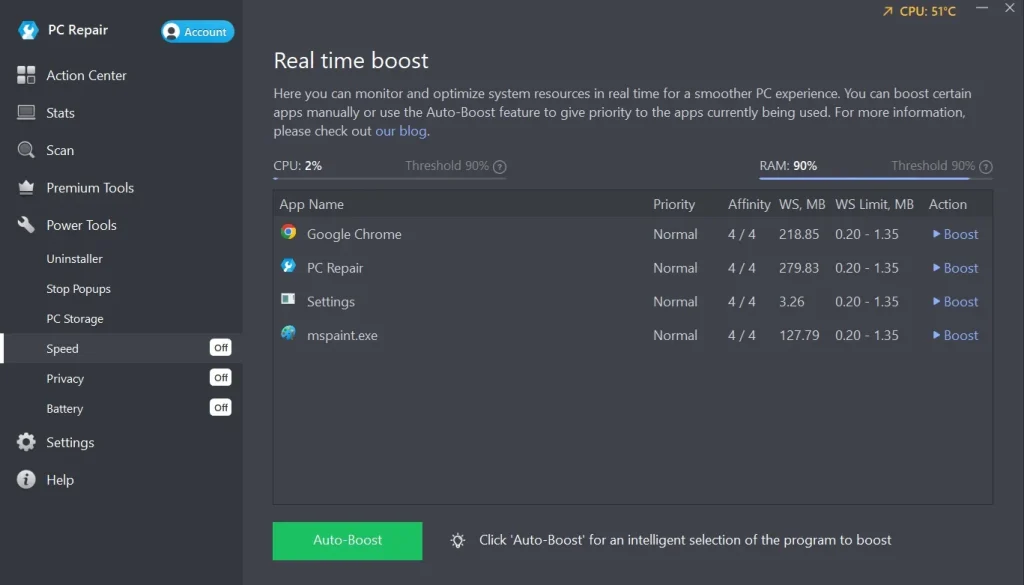This screenshot has width=1024, height=585.
Task: Click the Action column header
Action: tap(948, 204)
